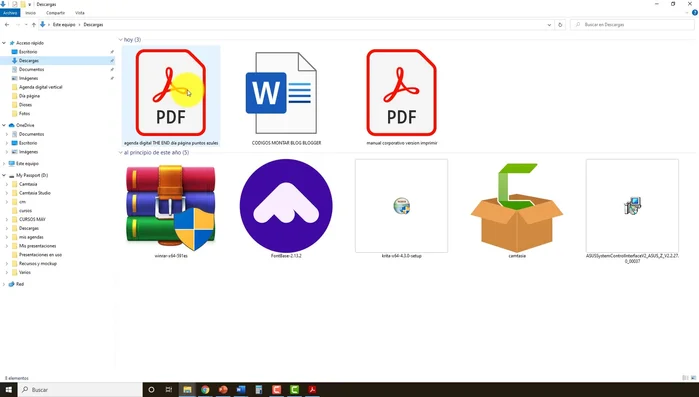Collapse the OneDrive tree section

click(x=4, y=125)
